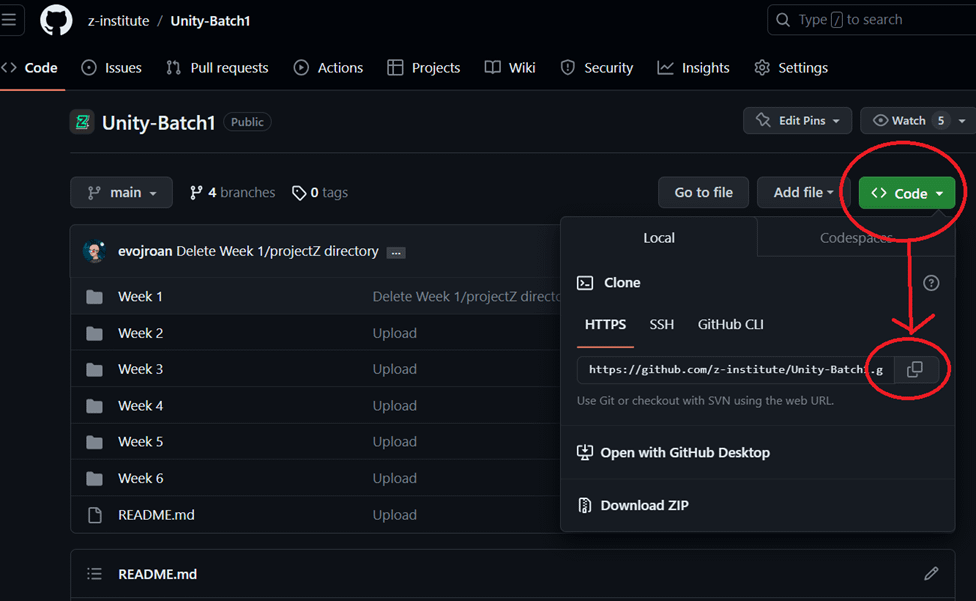
Task: Open the Add file dropdown
Action: point(803,193)
